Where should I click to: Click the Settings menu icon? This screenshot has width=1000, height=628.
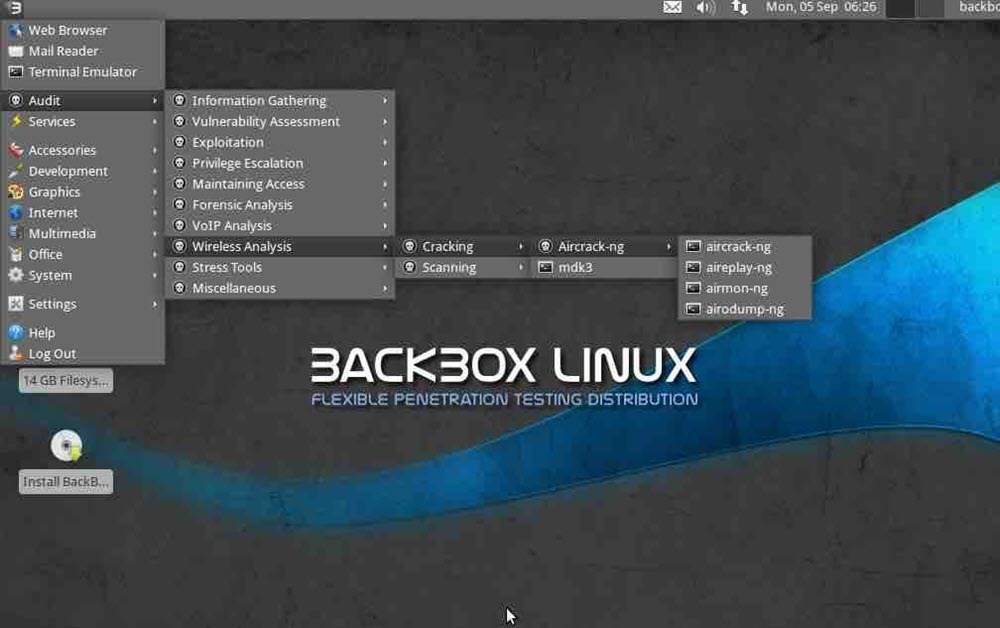pyautogui.click(x=16, y=304)
